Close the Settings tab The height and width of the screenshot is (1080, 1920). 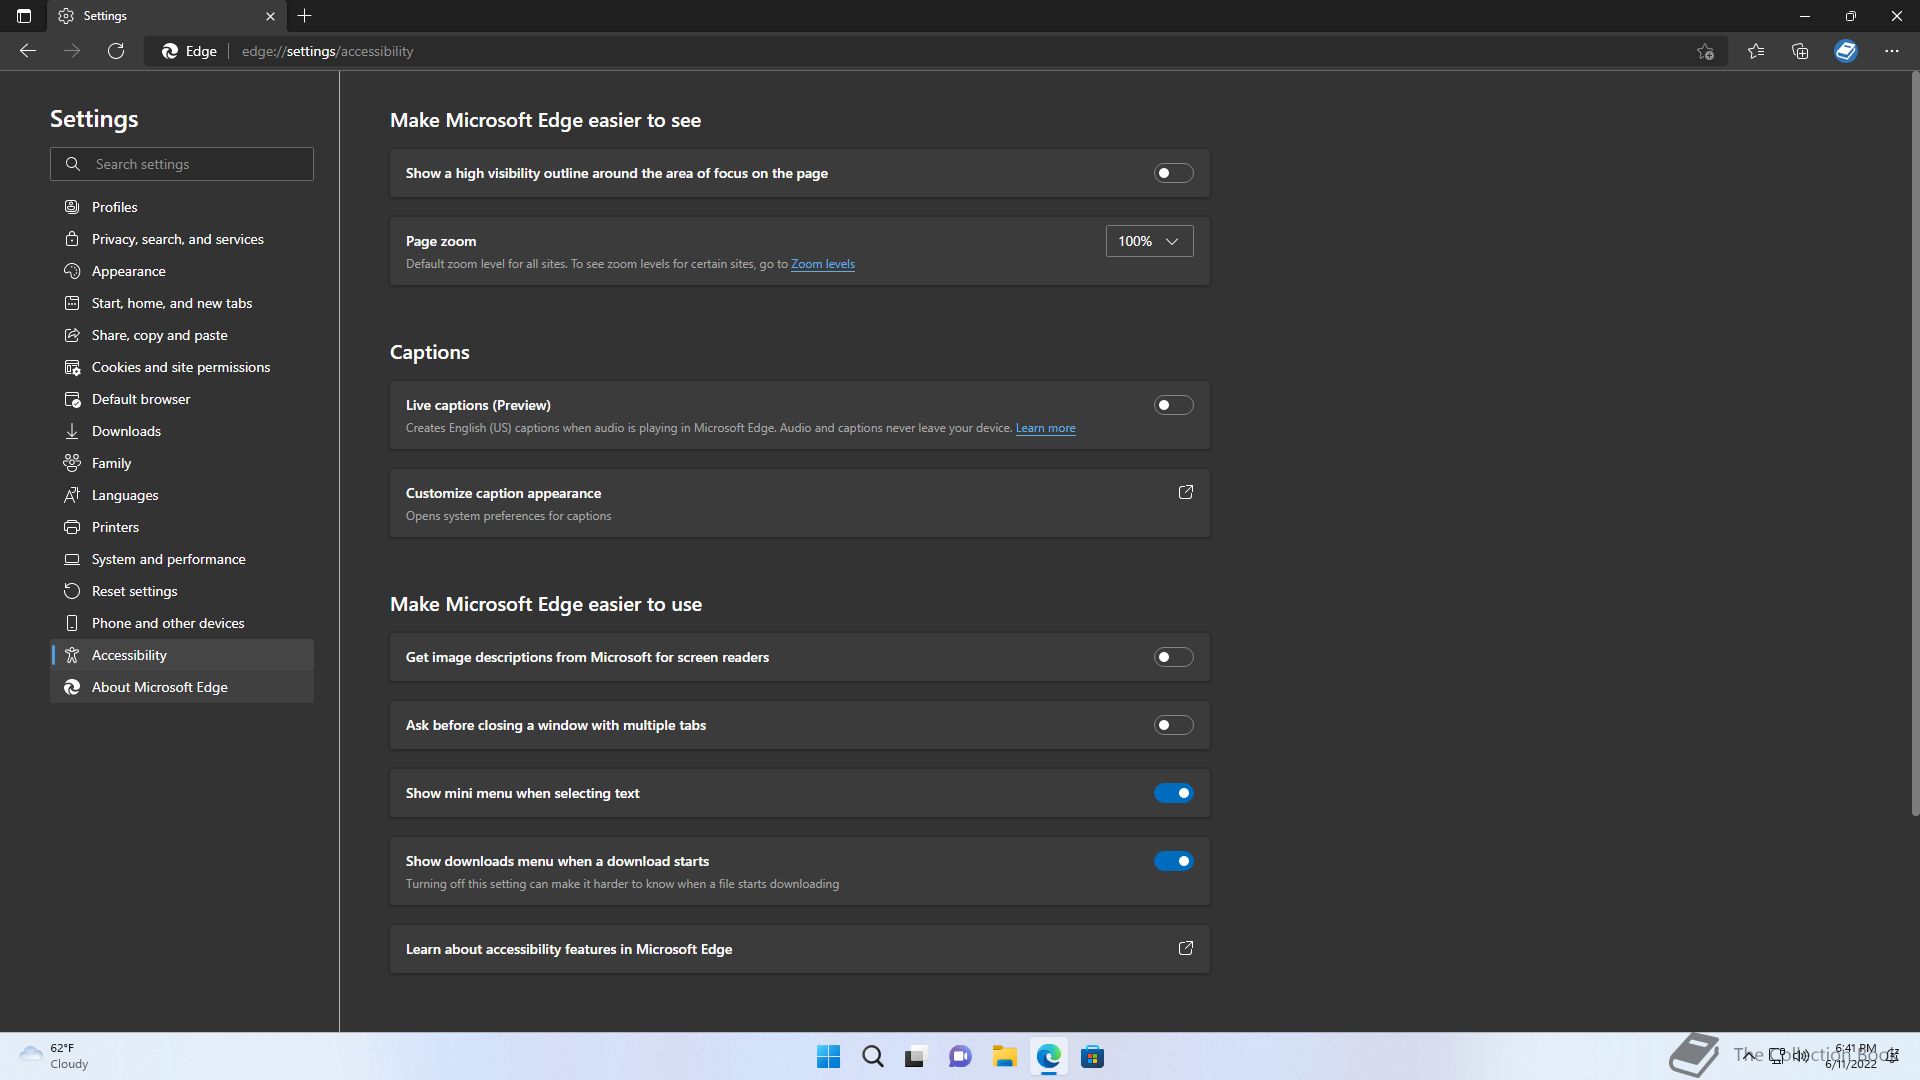[270, 16]
